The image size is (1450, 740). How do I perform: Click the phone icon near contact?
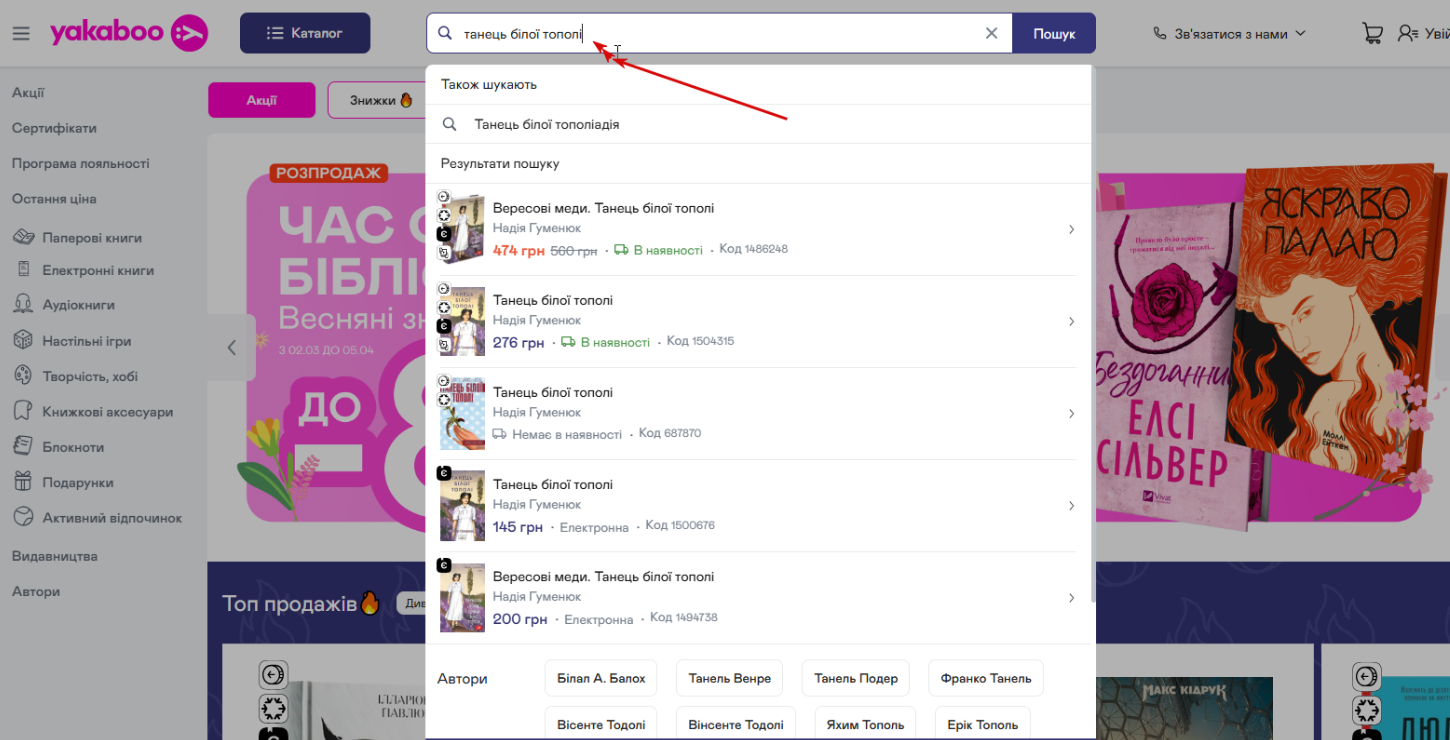(1160, 33)
